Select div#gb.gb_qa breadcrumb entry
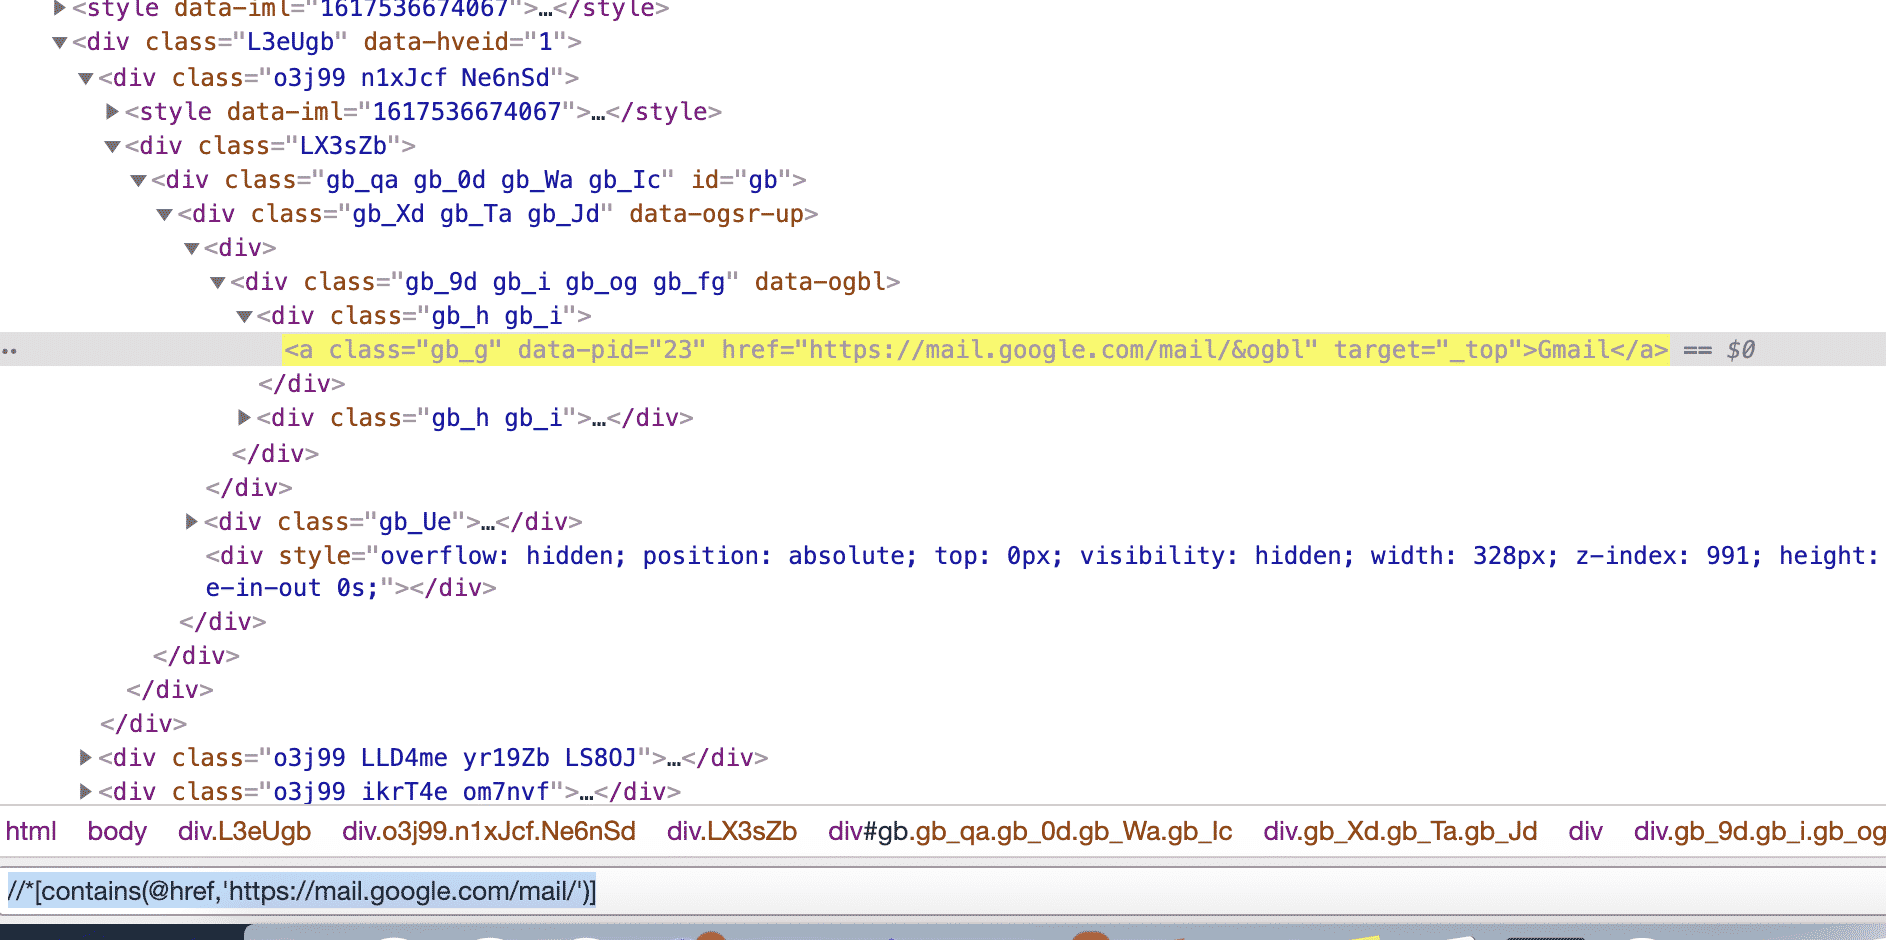Screen dimensions: 1886x940 [x=1028, y=831]
